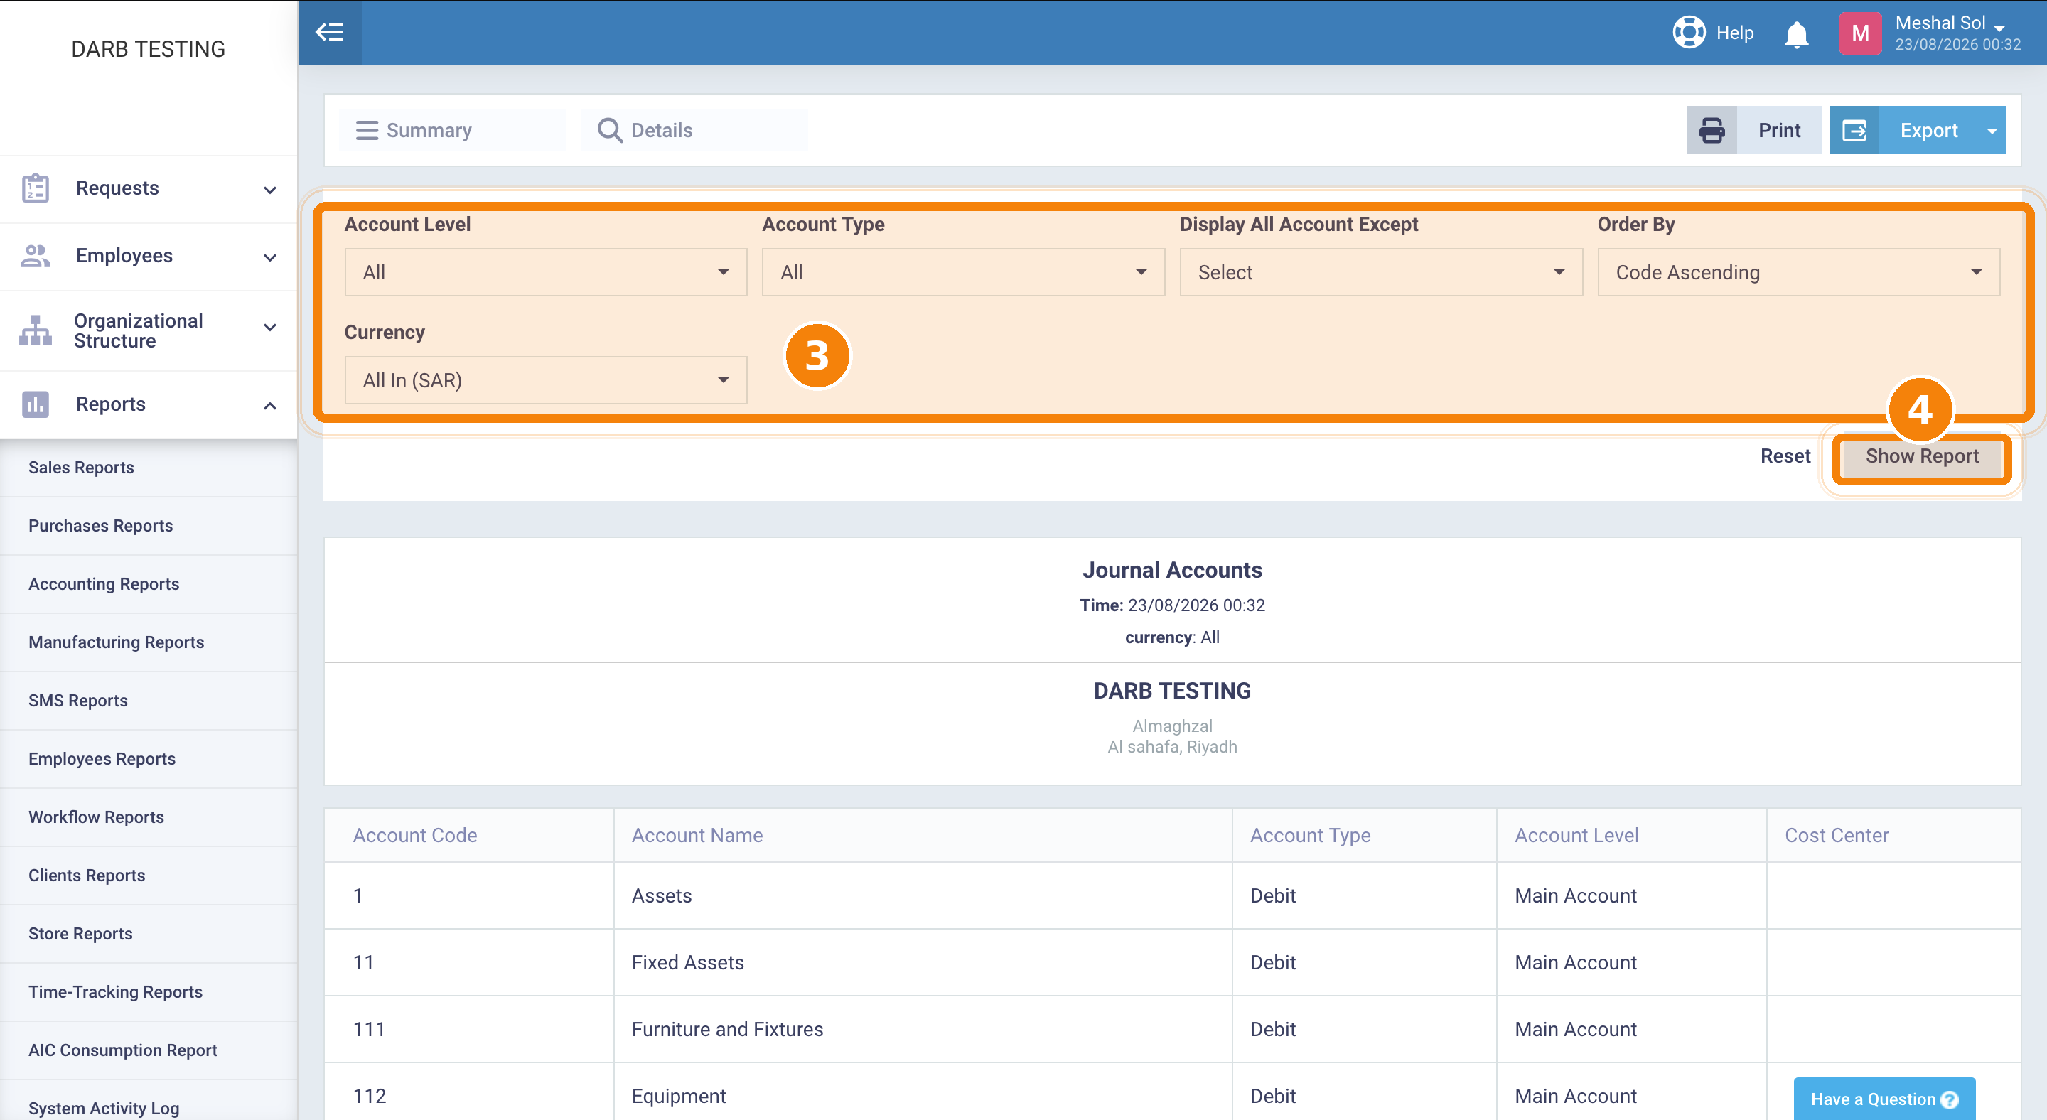Expand the Requests menu chevron
This screenshot has height=1120, width=2047.
270,189
